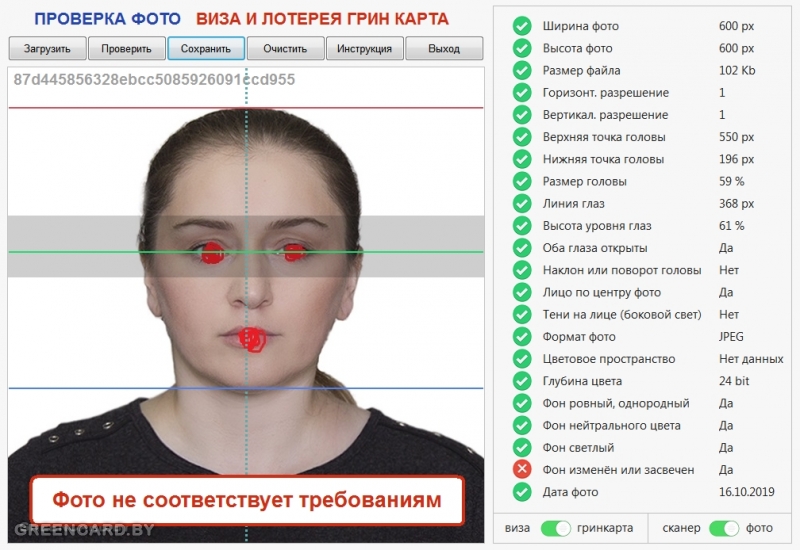The width and height of the screenshot is (800, 550).
Task: Select the 102 Kb file size value
Action: point(737,70)
